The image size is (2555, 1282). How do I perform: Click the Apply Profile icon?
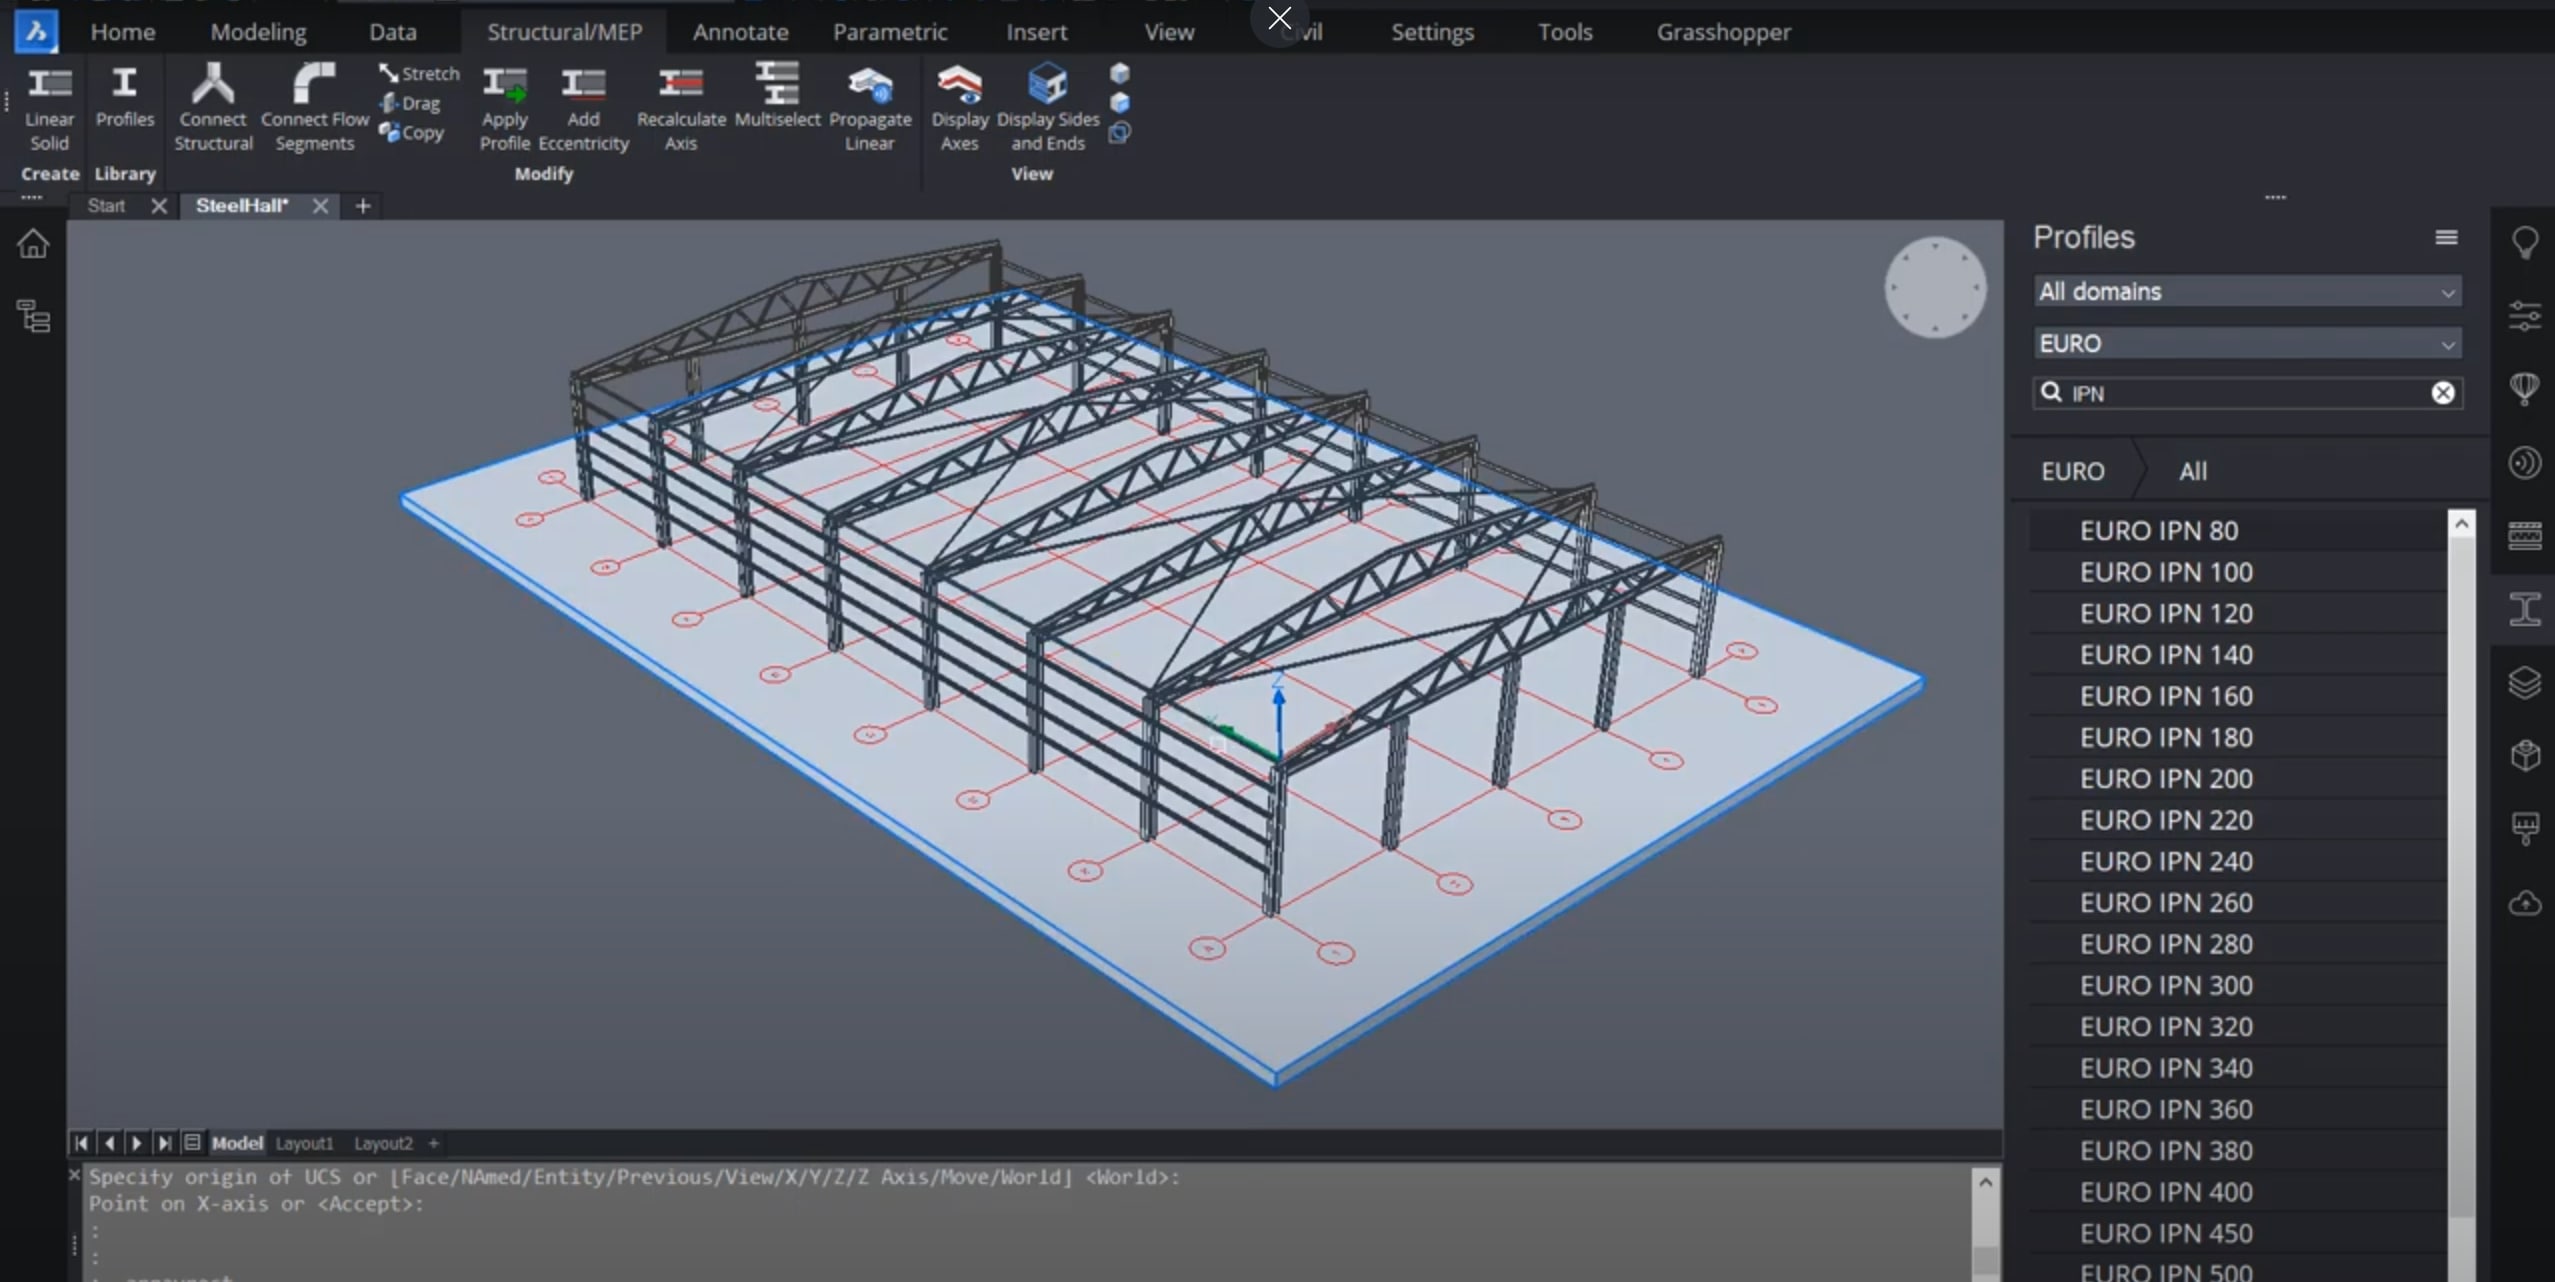tap(504, 106)
